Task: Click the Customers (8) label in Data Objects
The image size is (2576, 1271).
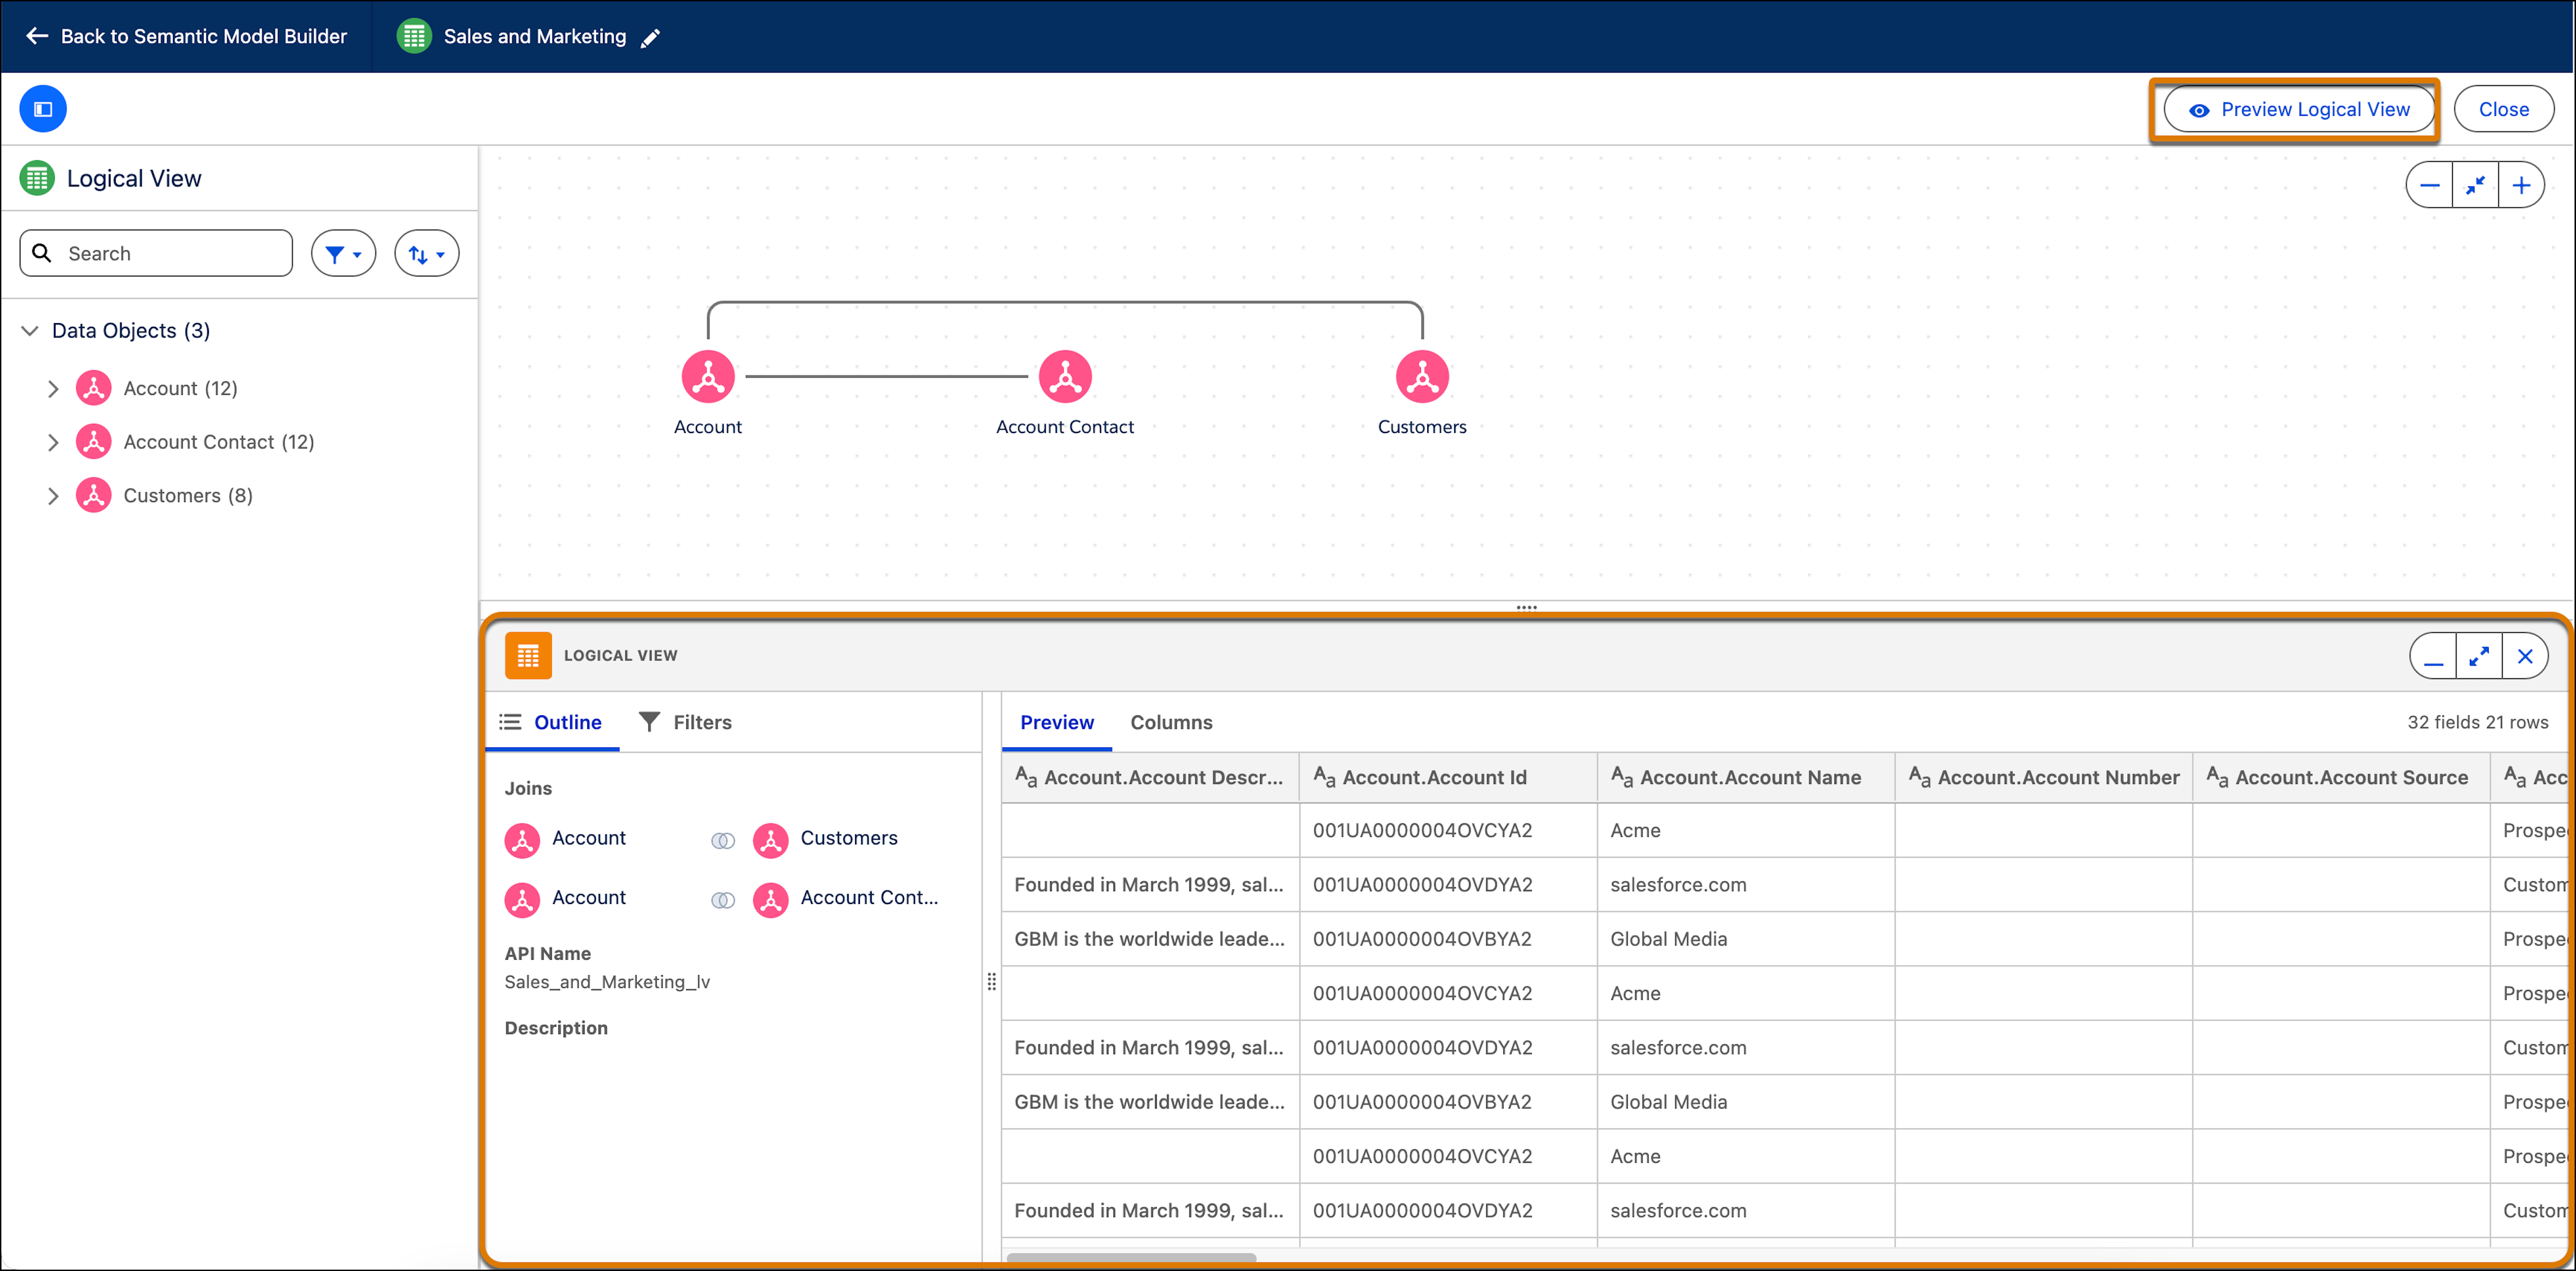Action: (x=188, y=496)
